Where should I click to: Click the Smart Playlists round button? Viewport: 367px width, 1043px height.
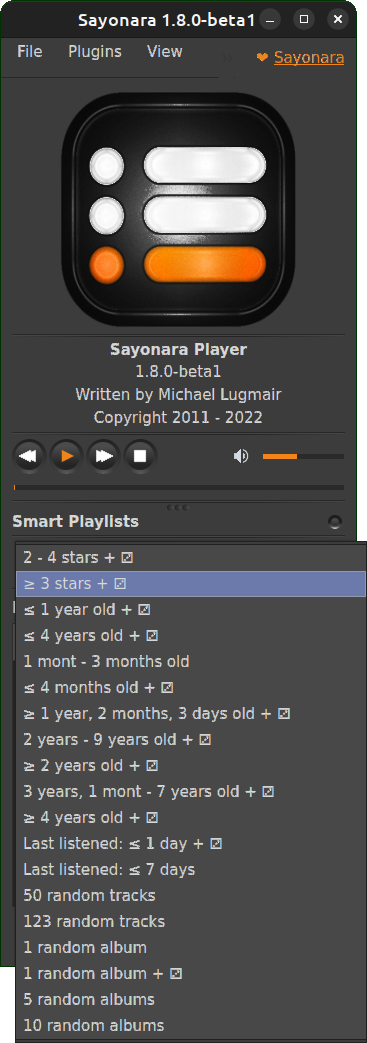(336, 522)
